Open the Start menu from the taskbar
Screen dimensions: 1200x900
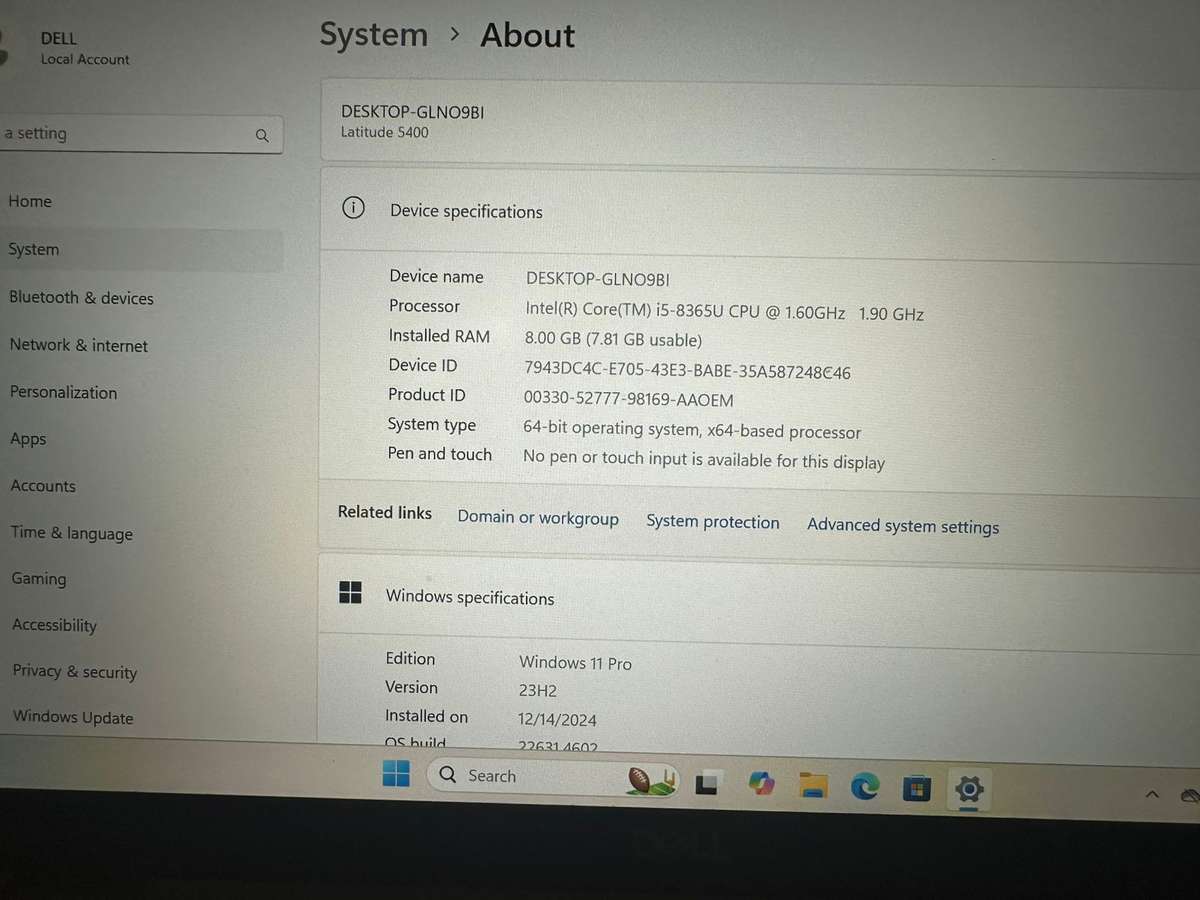coord(396,776)
